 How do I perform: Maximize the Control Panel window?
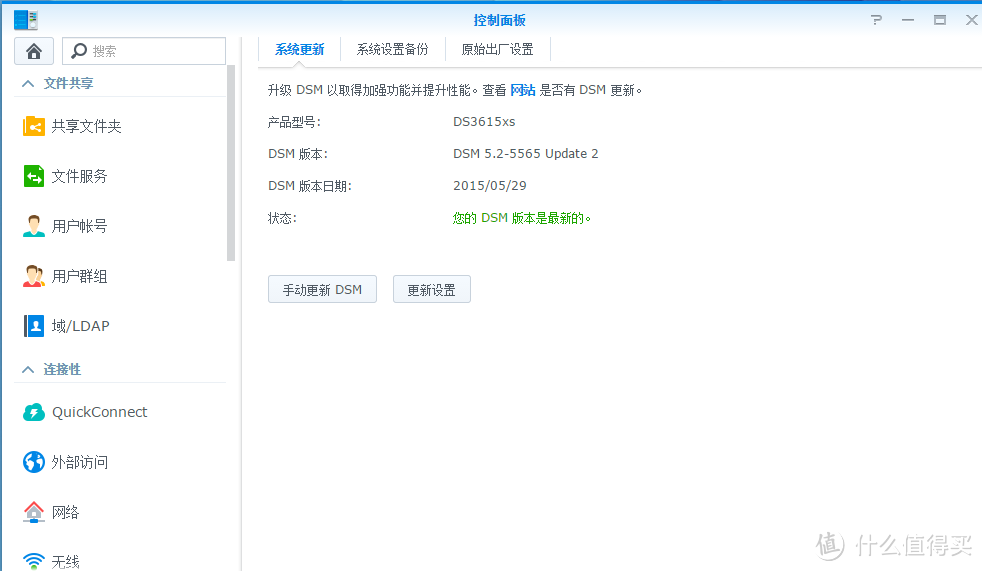tap(940, 20)
